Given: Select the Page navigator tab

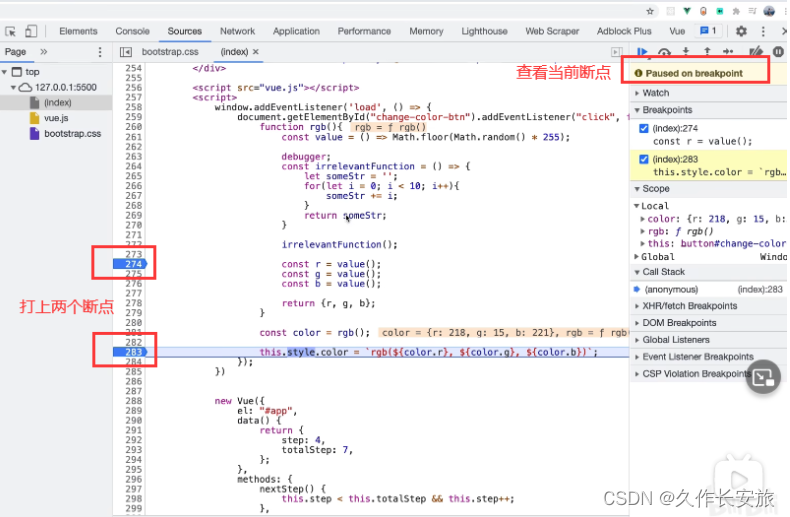Looking at the screenshot, I should [x=16, y=52].
